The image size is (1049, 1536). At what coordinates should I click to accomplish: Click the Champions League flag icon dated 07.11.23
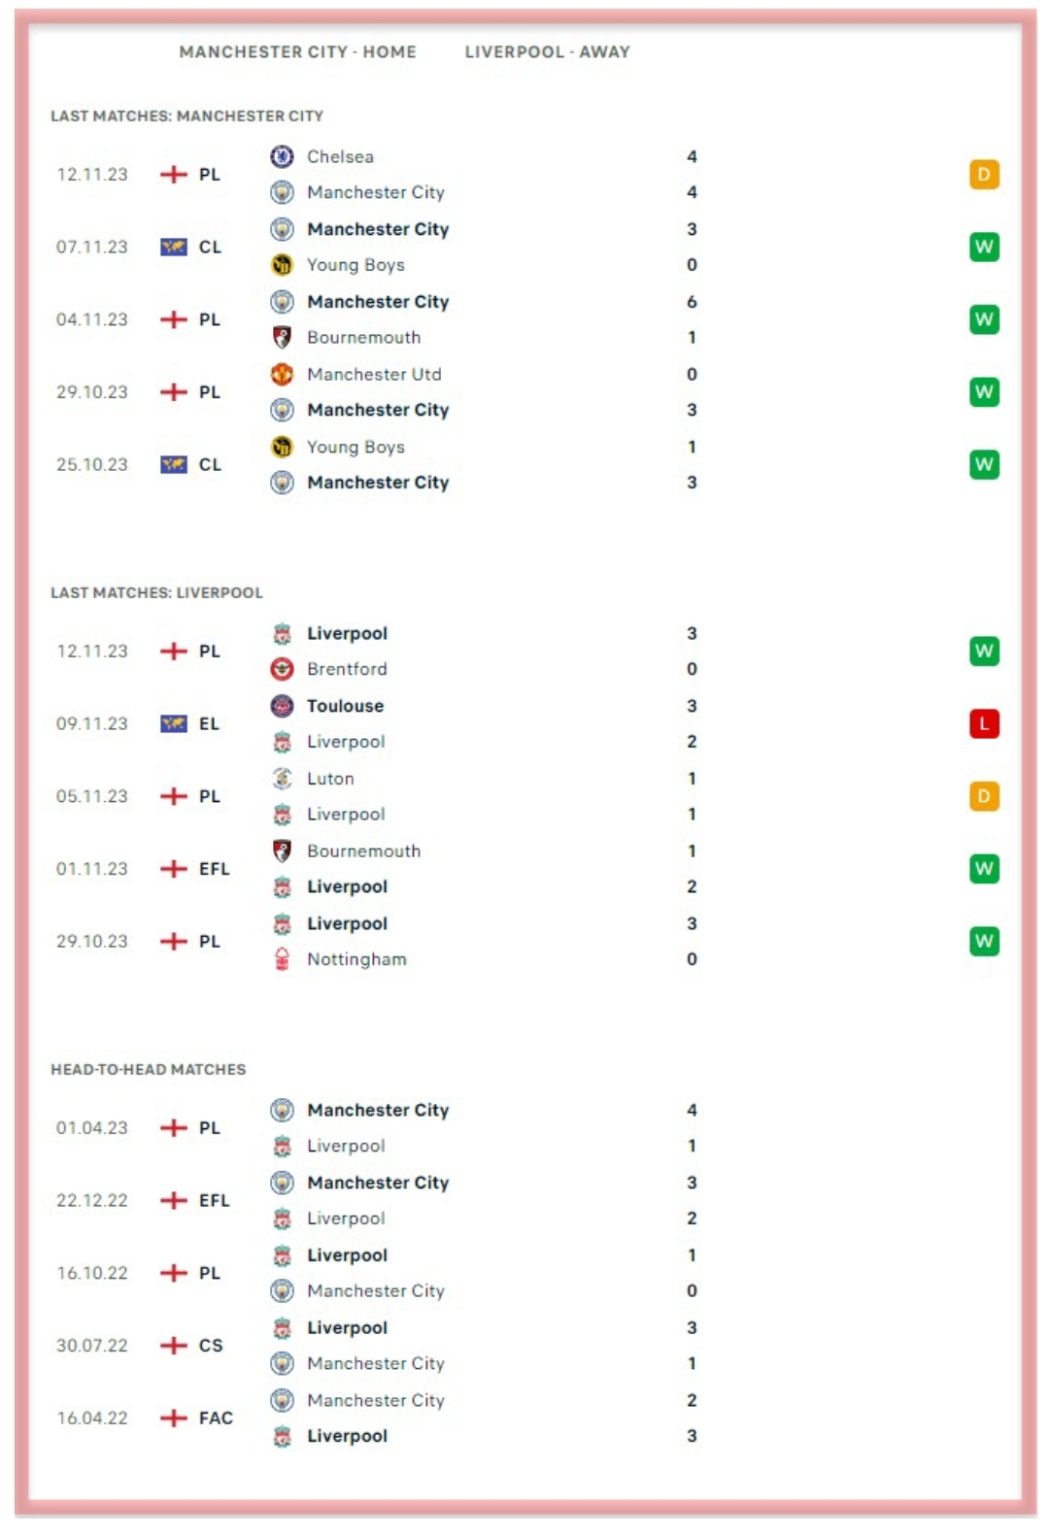174,247
